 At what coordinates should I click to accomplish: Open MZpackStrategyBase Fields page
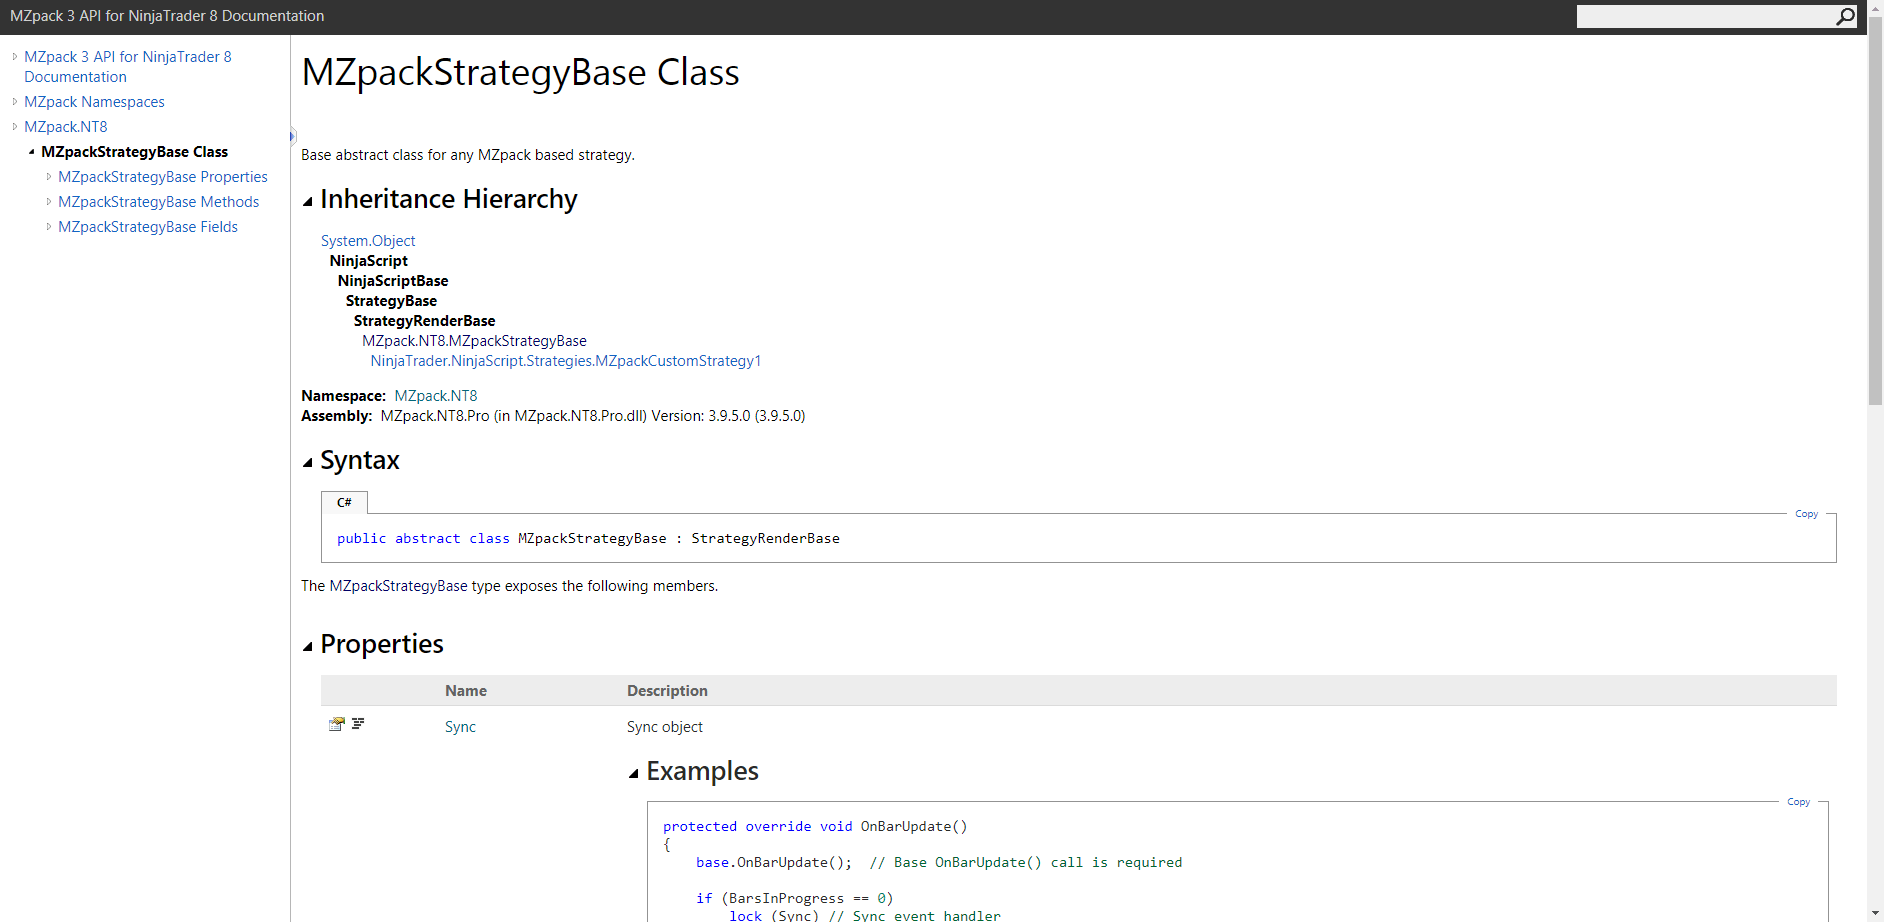(x=148, y=227)
